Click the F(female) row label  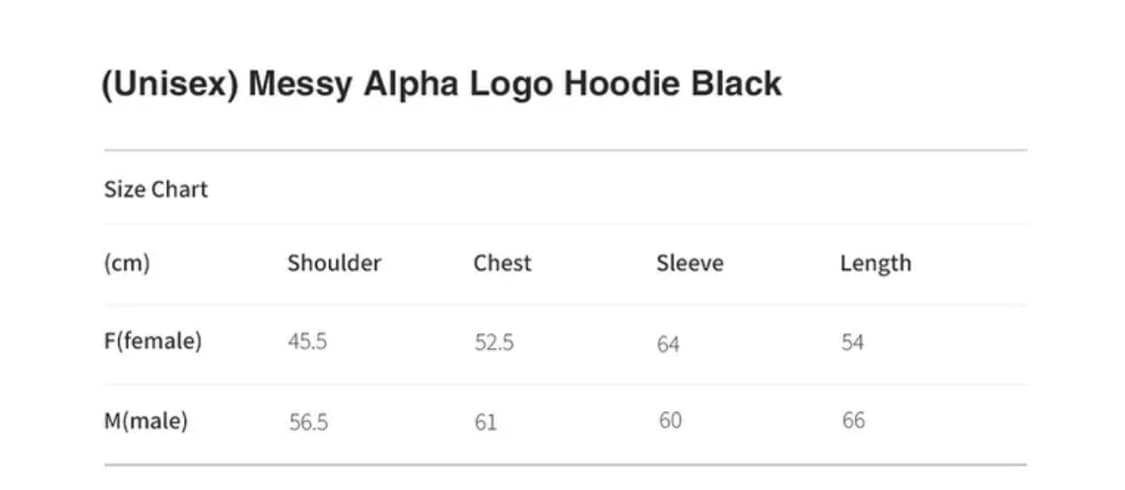pos(153,342)
